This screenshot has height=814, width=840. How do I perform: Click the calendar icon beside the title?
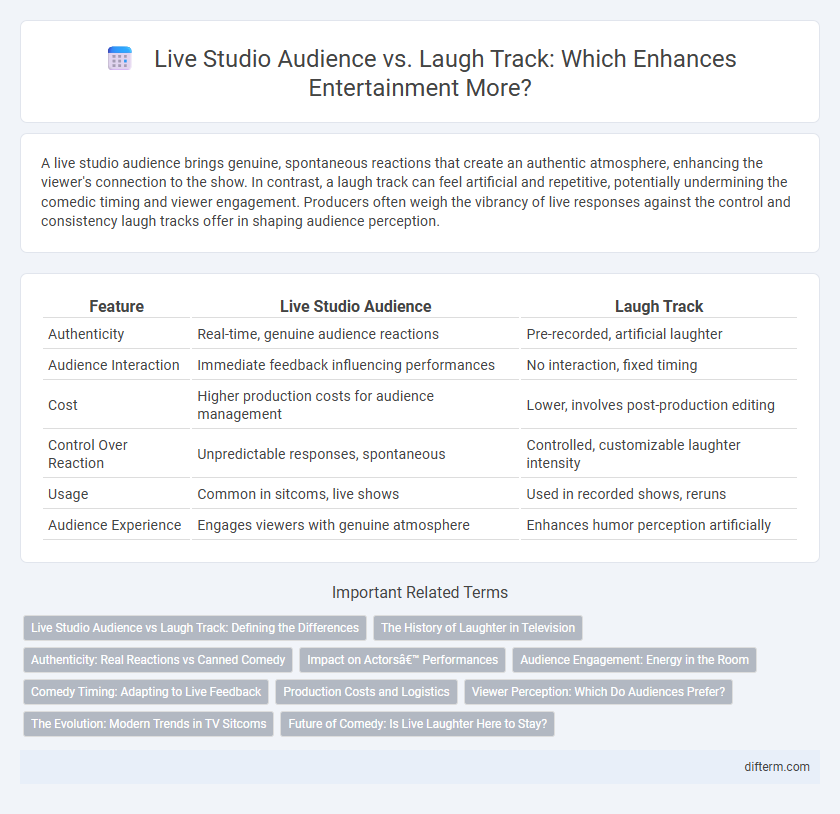point(120,58)
